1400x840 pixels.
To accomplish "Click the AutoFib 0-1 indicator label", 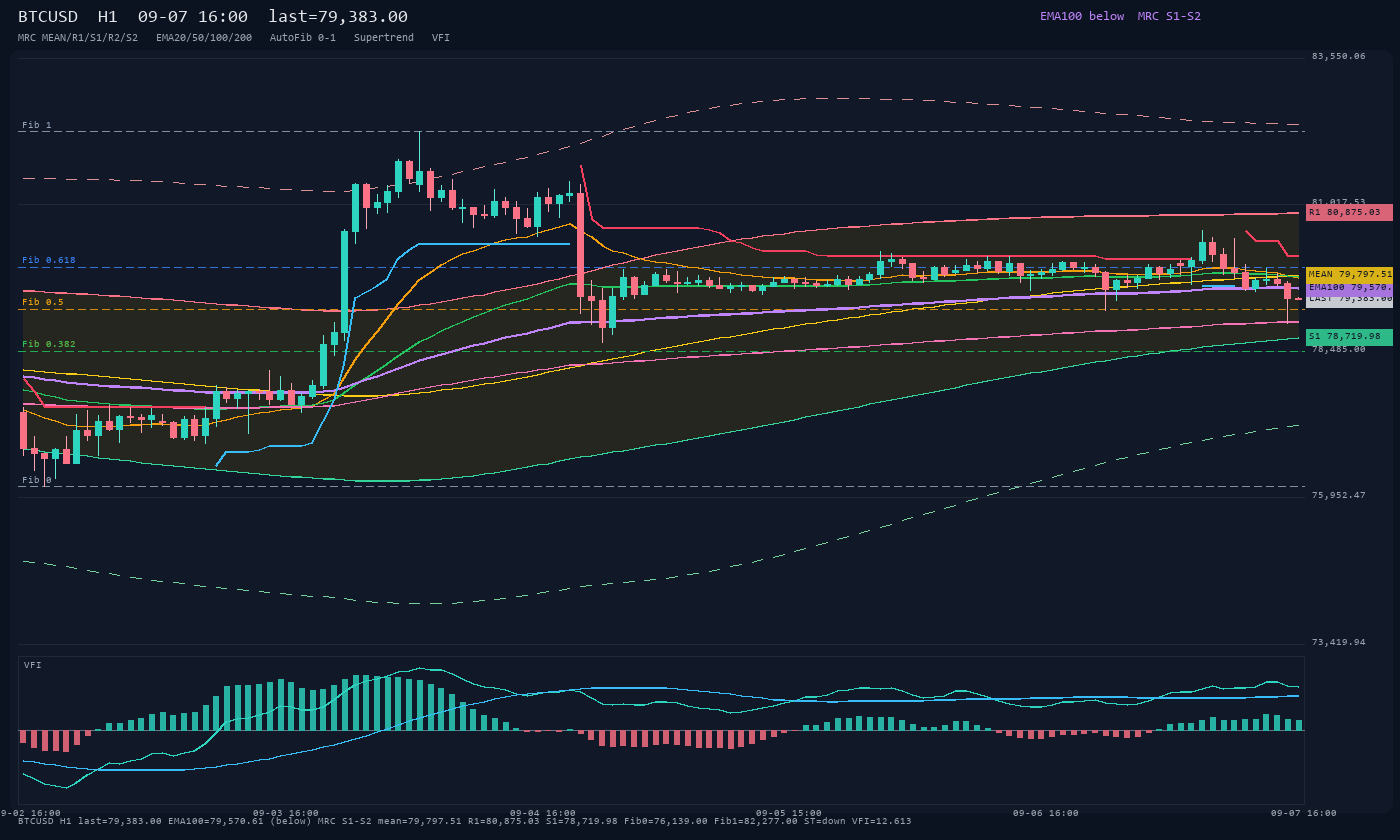I will [303, 38].
